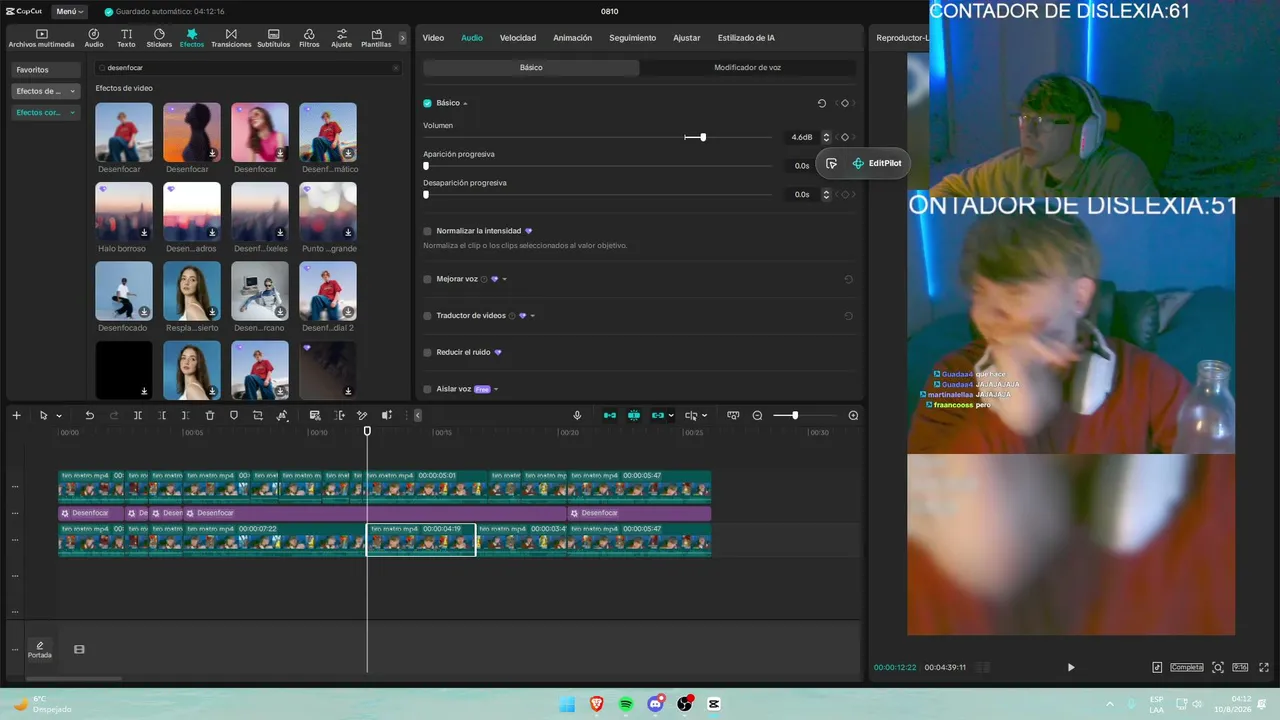Toggle the main track magnet snapping

tap(610, 415)
